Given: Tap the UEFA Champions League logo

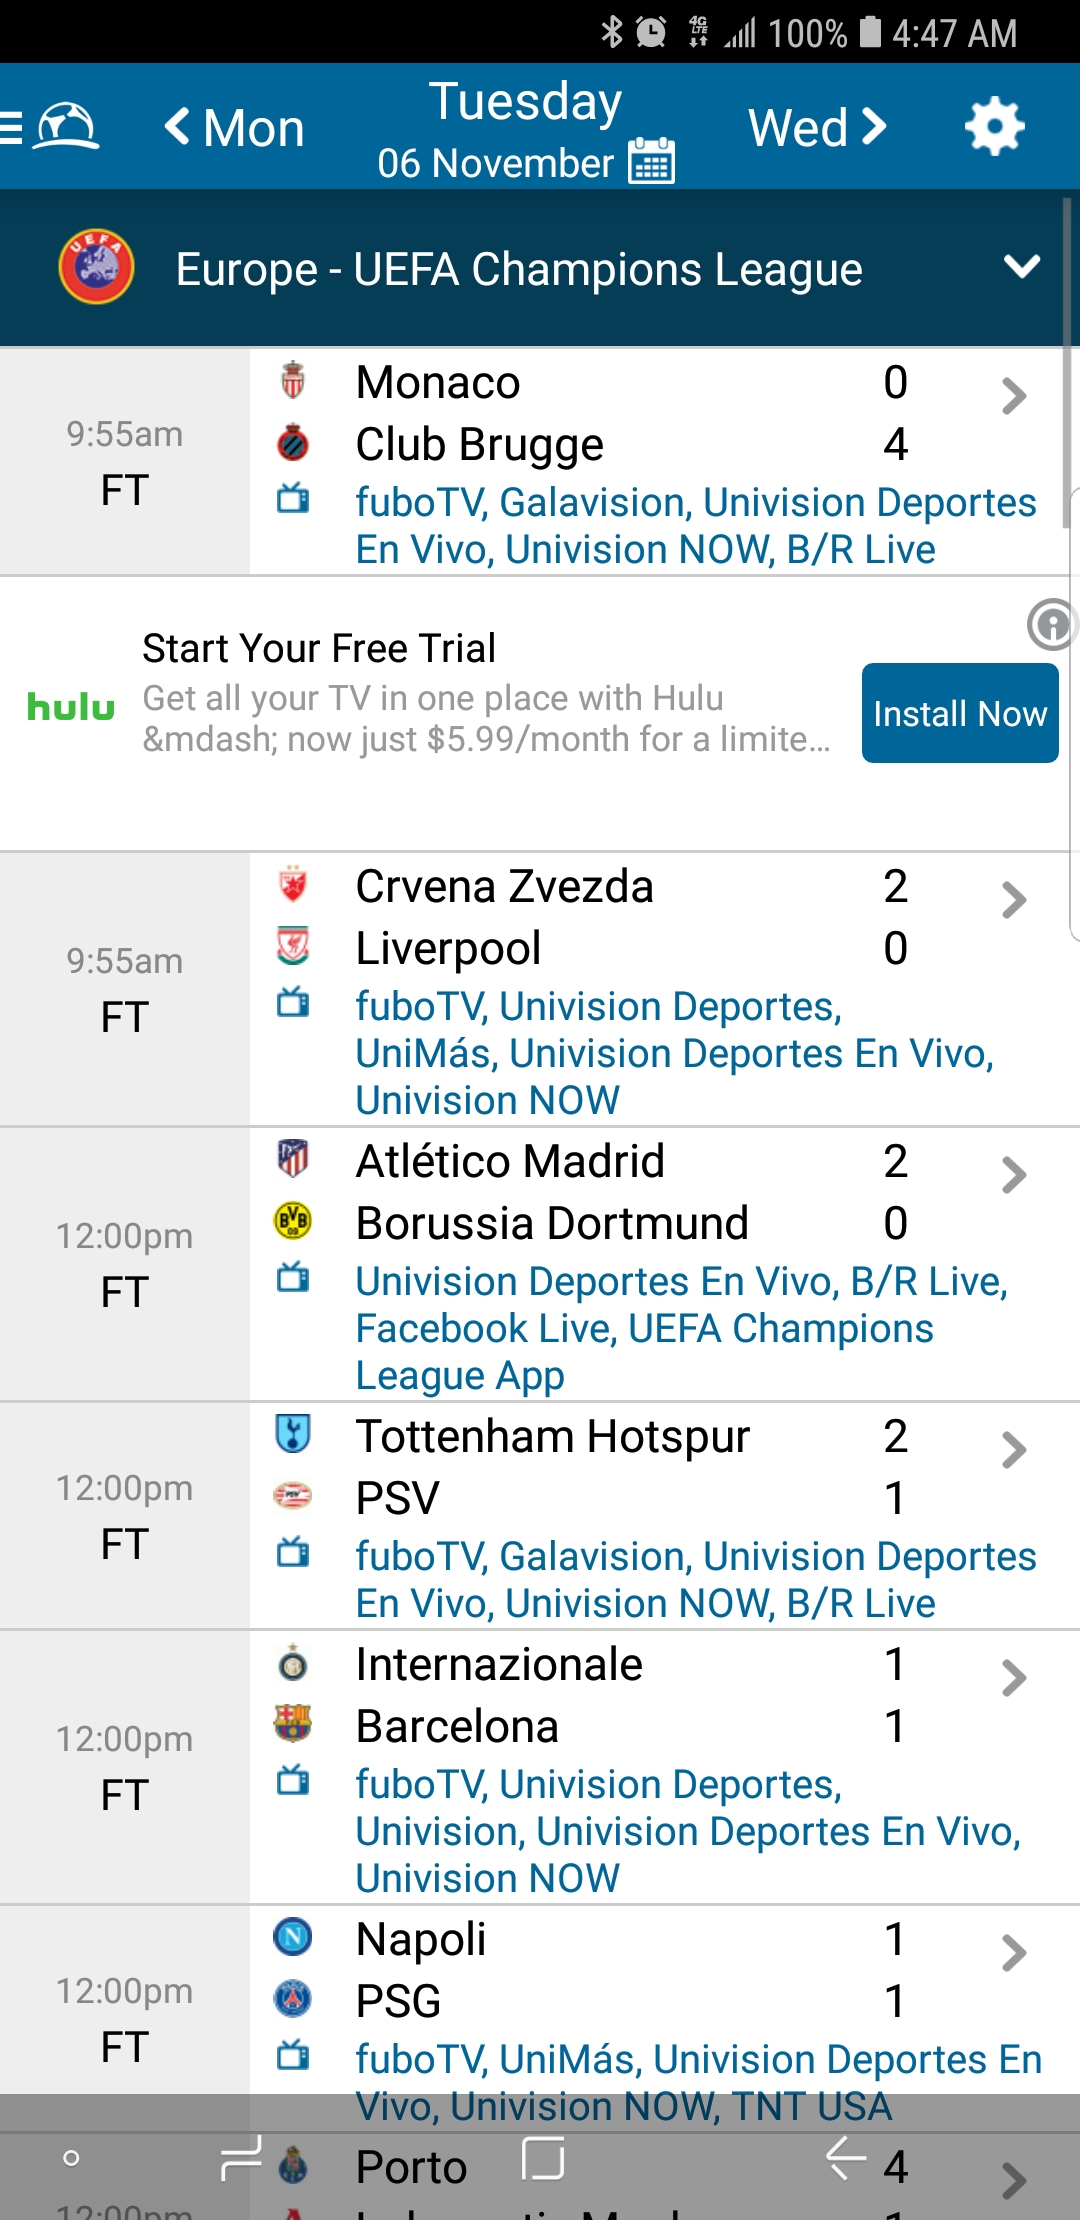Looking at the screenshot, I should (x=96, y=268).
